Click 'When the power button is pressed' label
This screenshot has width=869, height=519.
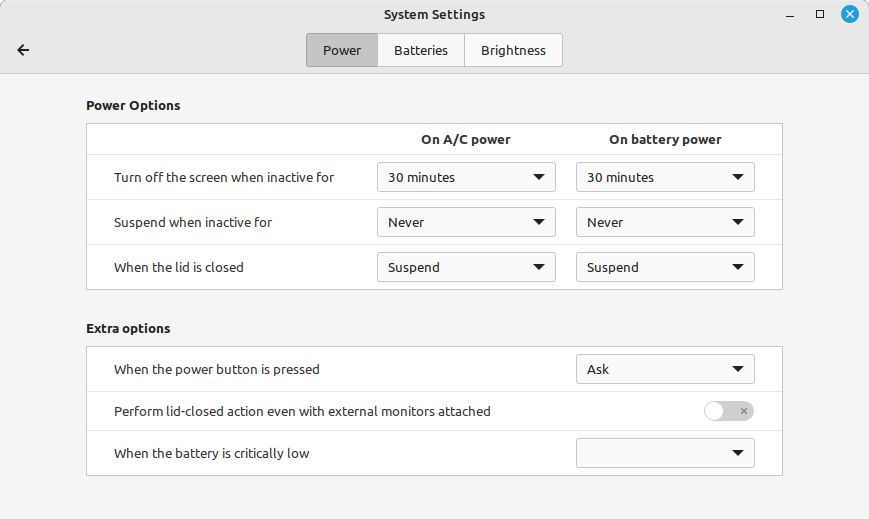click(217, 369)
